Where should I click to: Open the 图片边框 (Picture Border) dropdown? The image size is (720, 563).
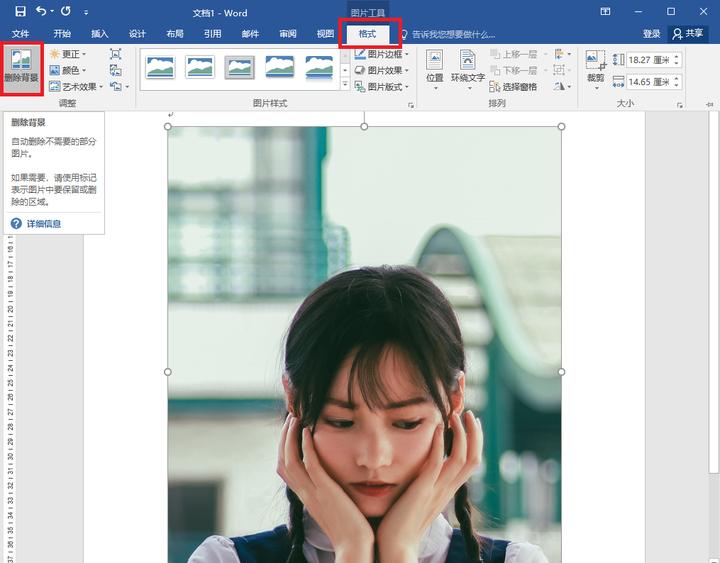(x=382, y=54)
